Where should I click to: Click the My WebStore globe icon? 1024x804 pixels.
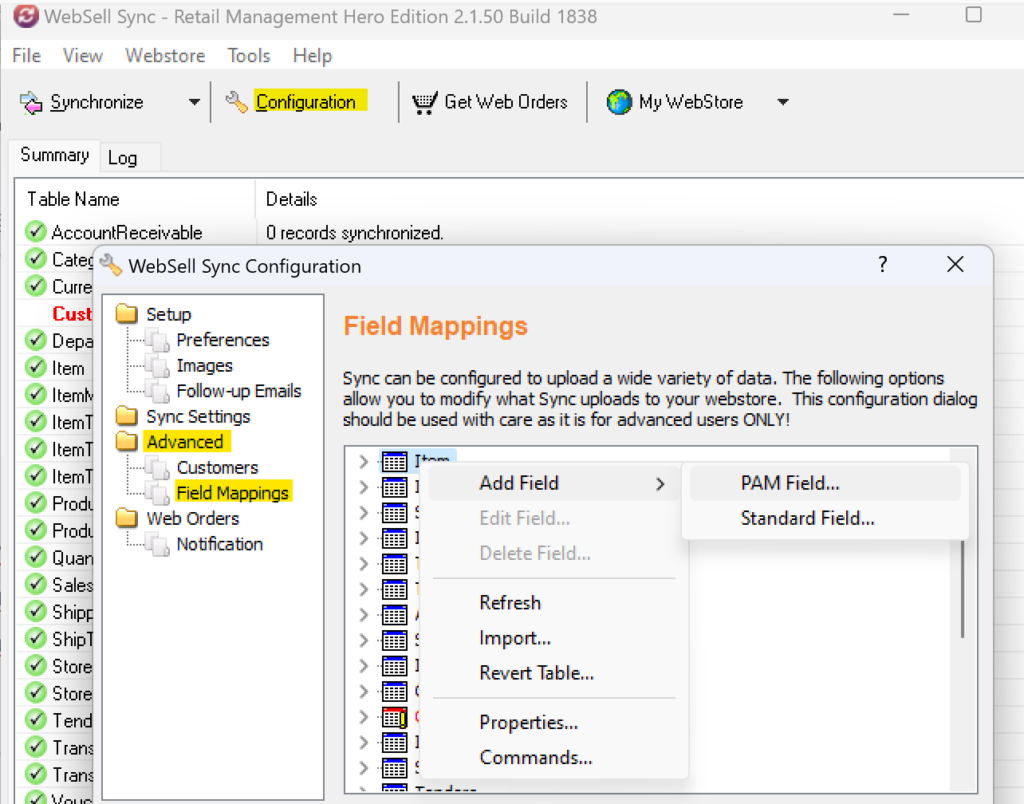tap(618, 102)
